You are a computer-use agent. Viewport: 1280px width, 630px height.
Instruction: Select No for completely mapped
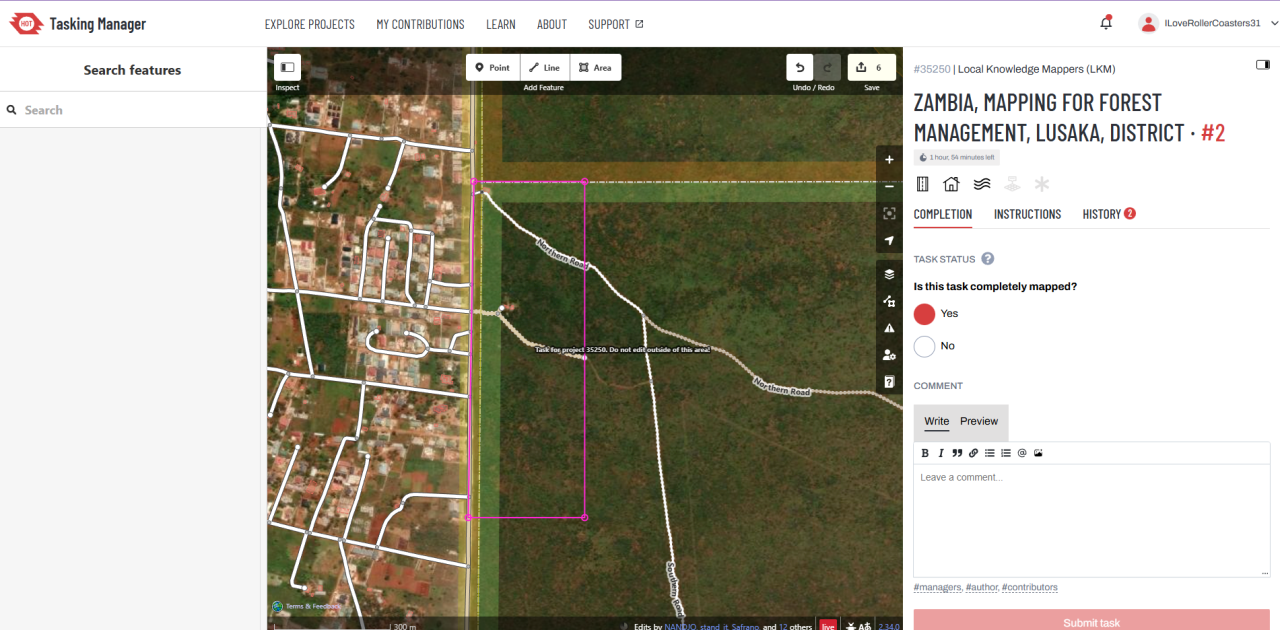coord(925,346)
